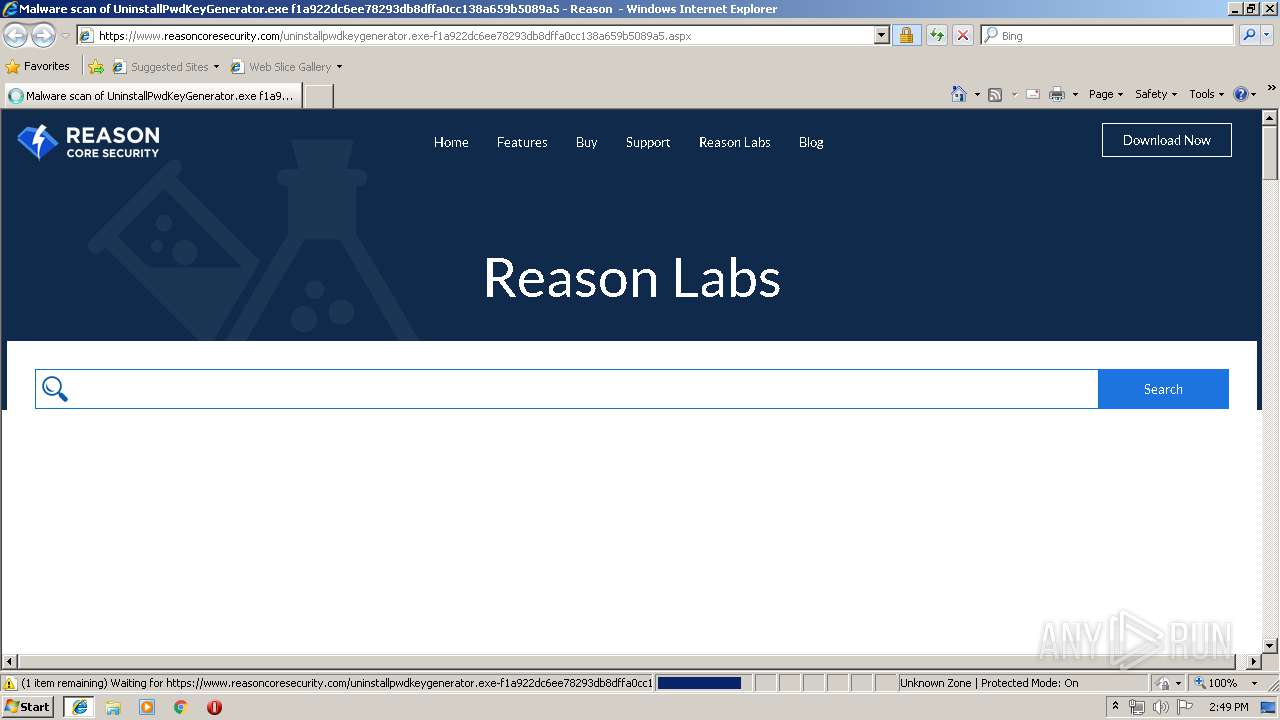The image size is (1280, 720).
Task: Click the Action Center flag tray icon
Action: 1185,707
